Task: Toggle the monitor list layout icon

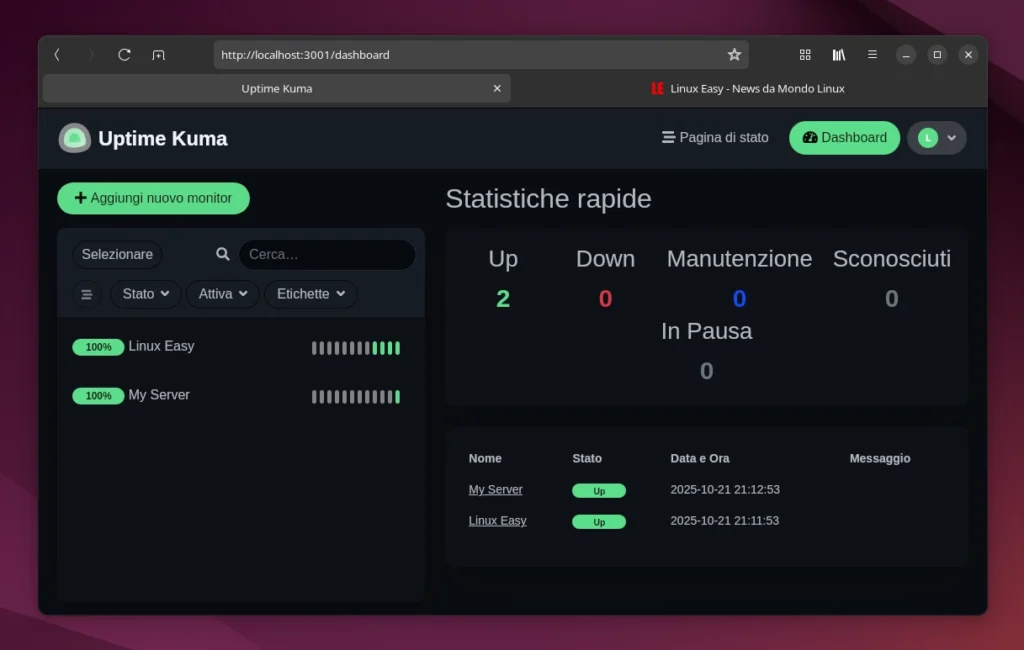Action: pos(86,294)
